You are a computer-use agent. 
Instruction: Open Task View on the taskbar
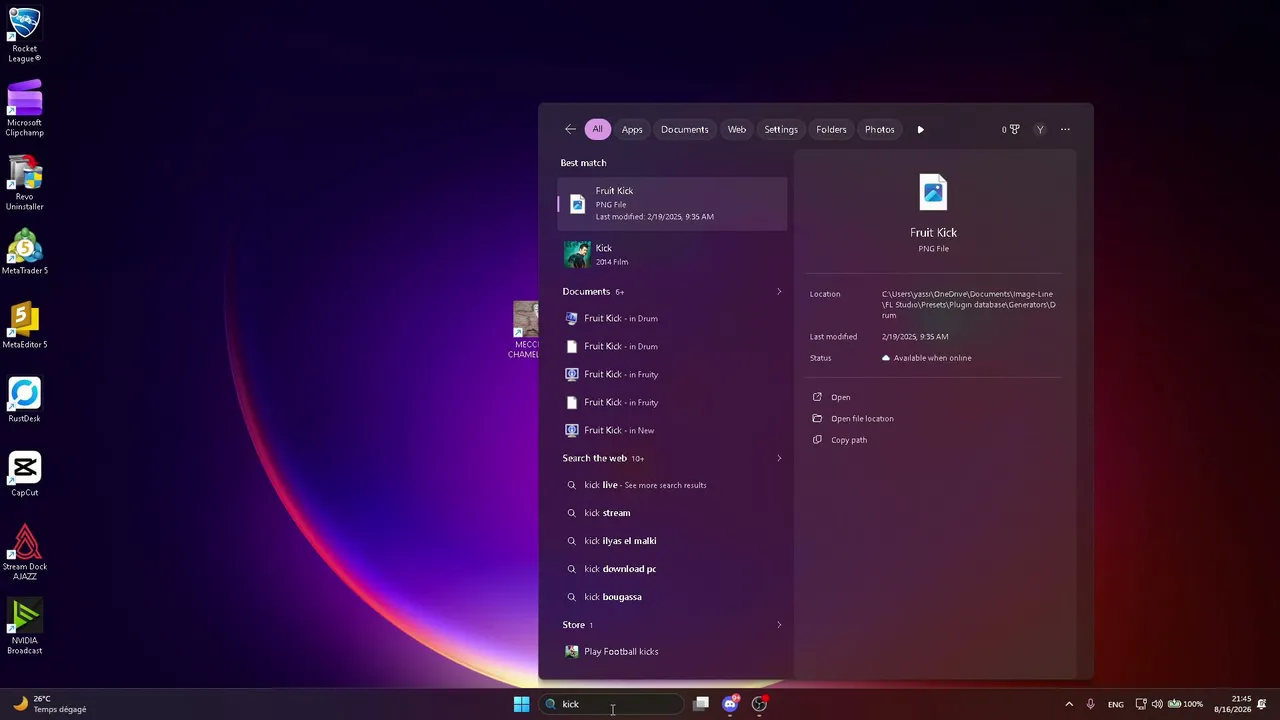[x=701, y=704]
